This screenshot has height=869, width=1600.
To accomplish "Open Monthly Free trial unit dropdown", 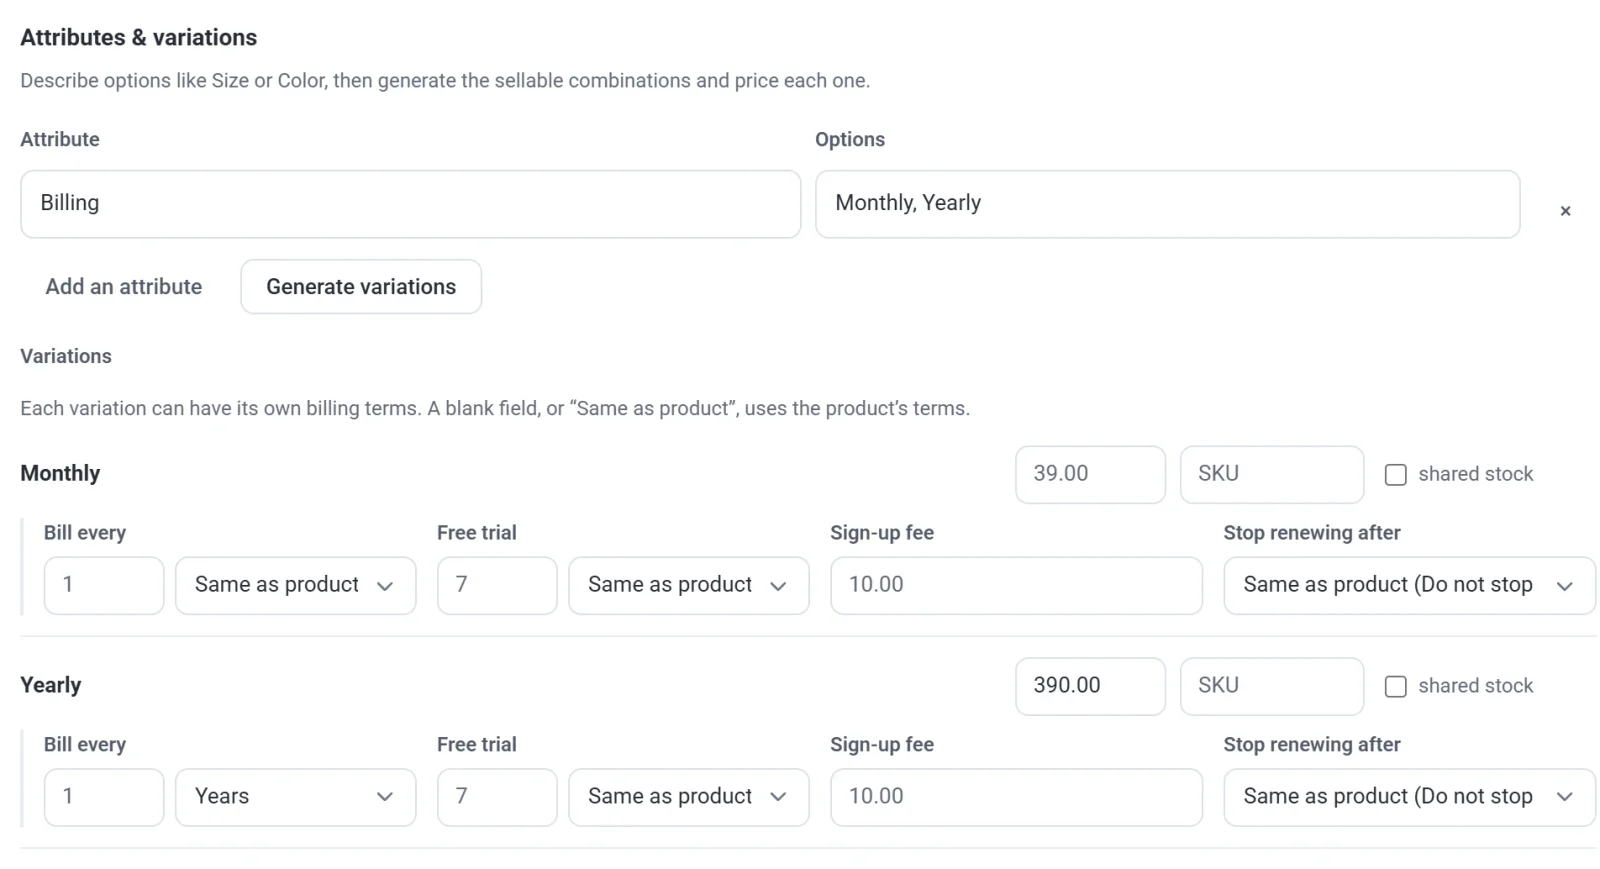I will 689,585.
